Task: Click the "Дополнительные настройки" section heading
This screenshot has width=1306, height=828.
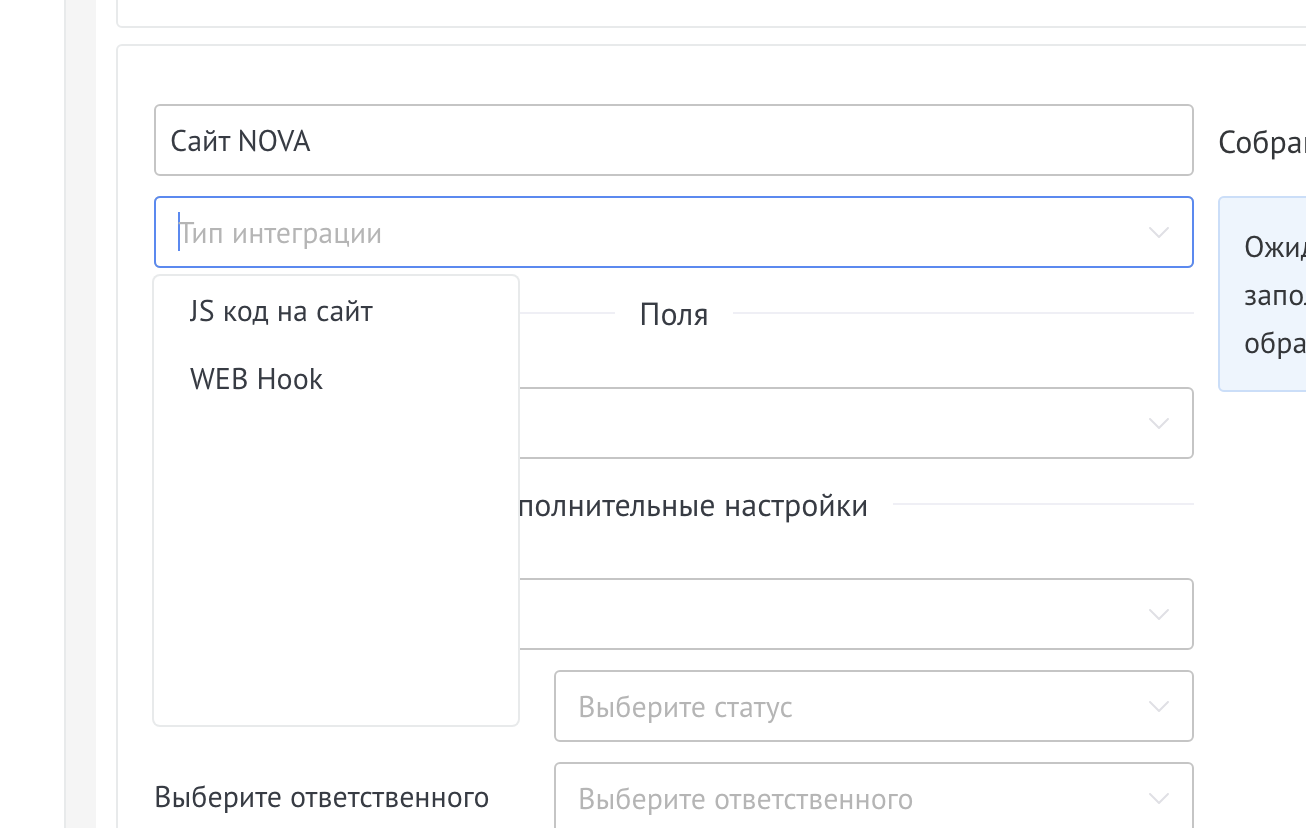Action: click(x=692, y=506)
